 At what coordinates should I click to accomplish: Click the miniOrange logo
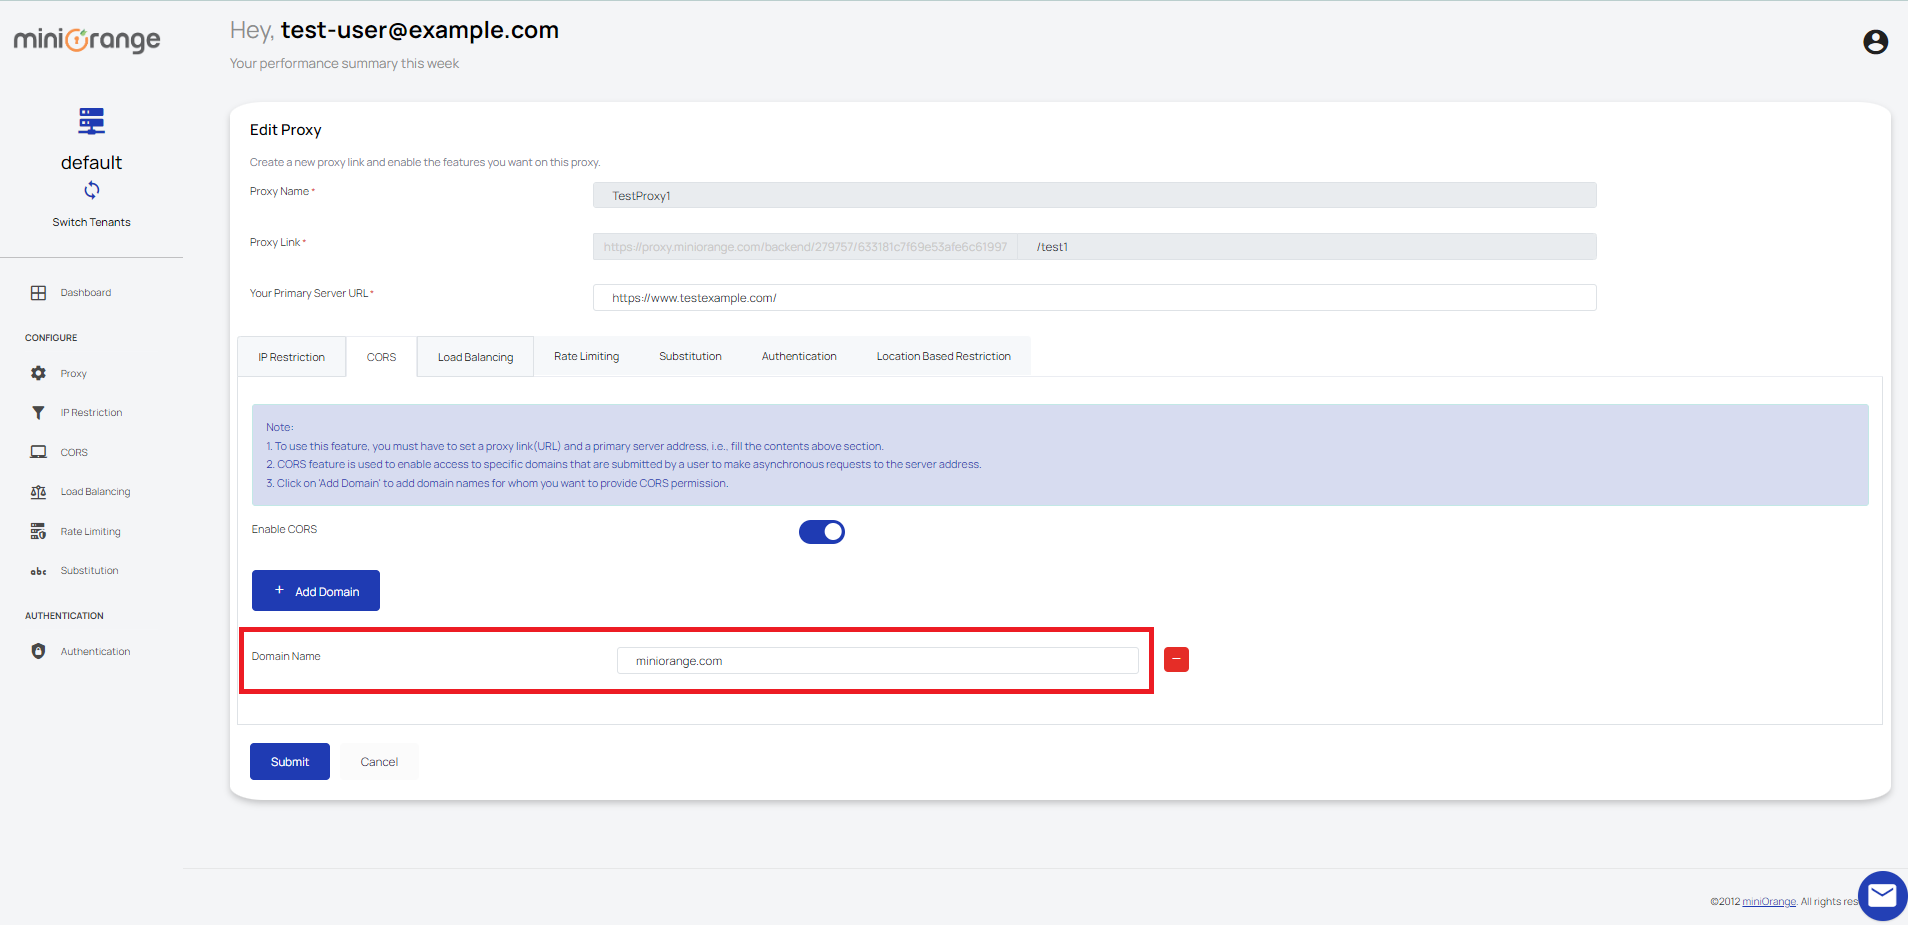[87, 40]
